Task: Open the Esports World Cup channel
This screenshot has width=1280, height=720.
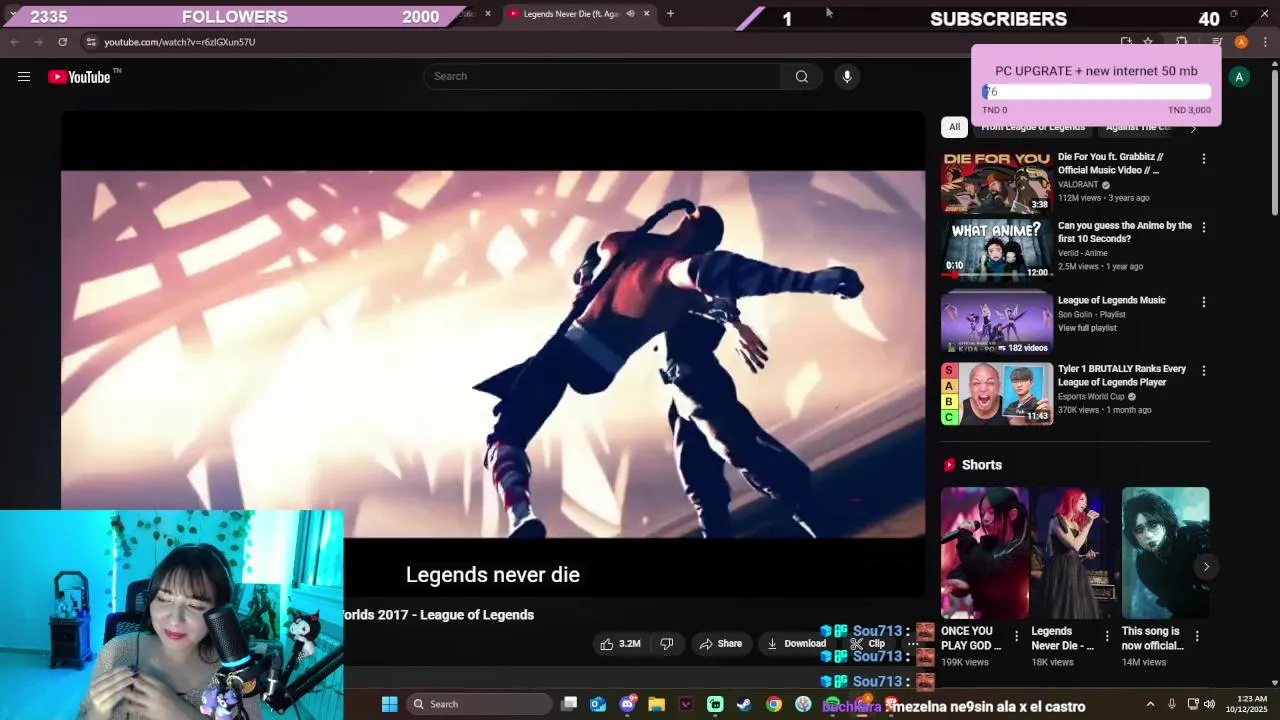Action: (x=1091, y=396)
